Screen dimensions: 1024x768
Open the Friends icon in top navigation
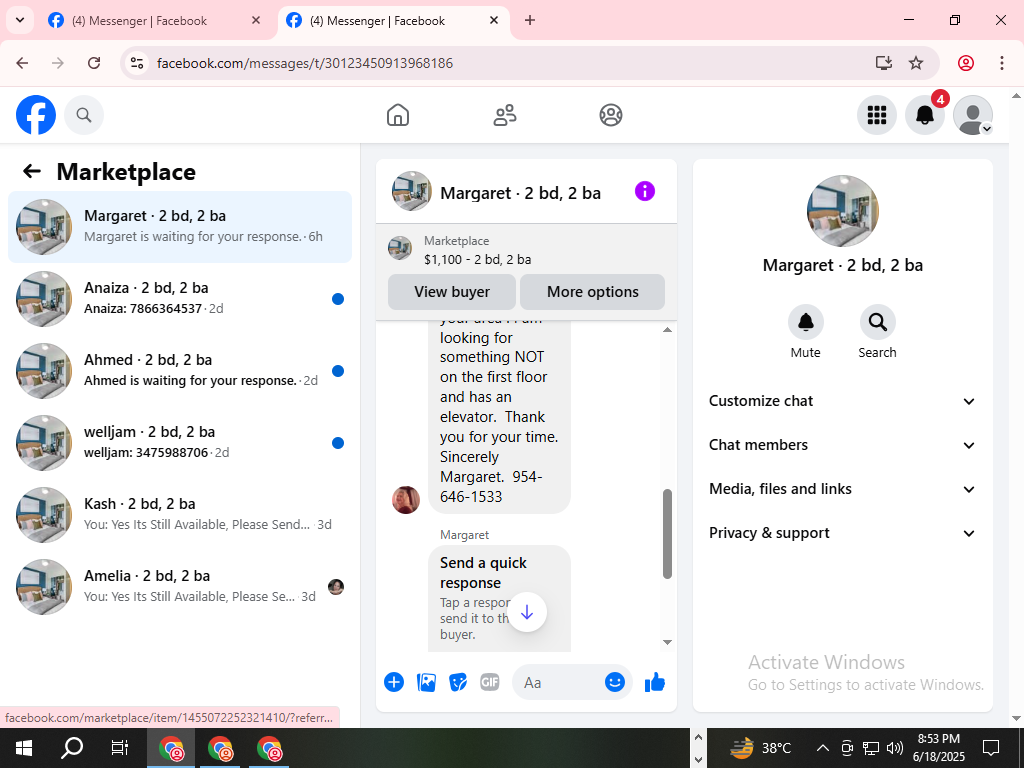click(x=504, y=115)
